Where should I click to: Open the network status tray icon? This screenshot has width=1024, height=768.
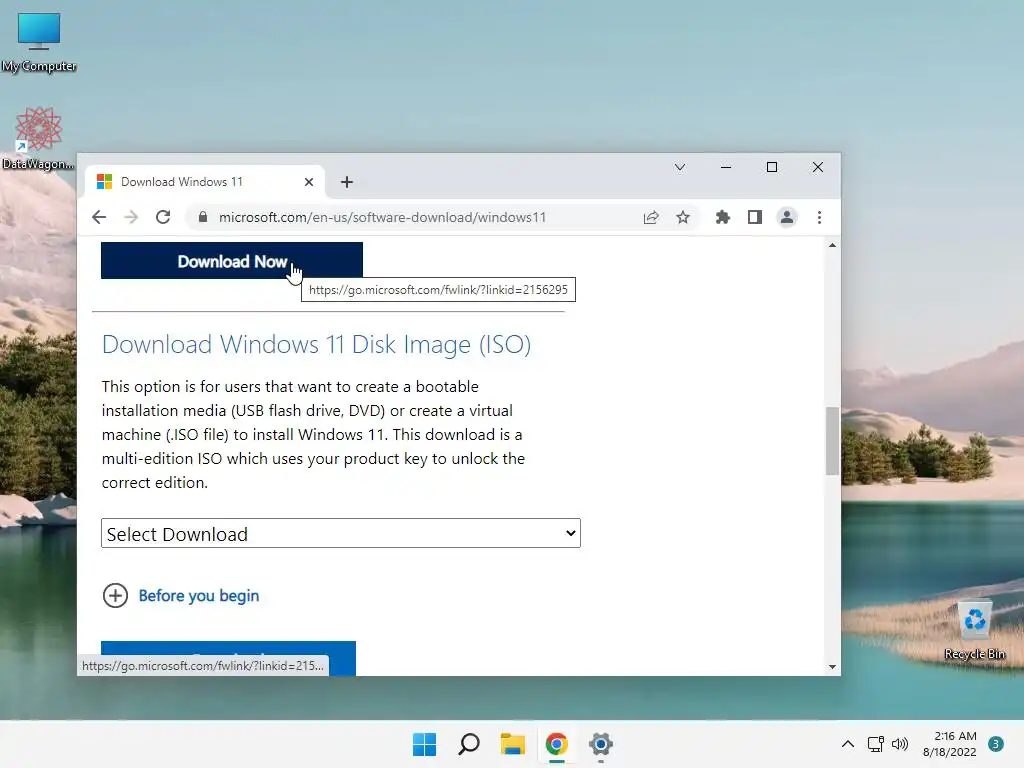coord(875,744)
